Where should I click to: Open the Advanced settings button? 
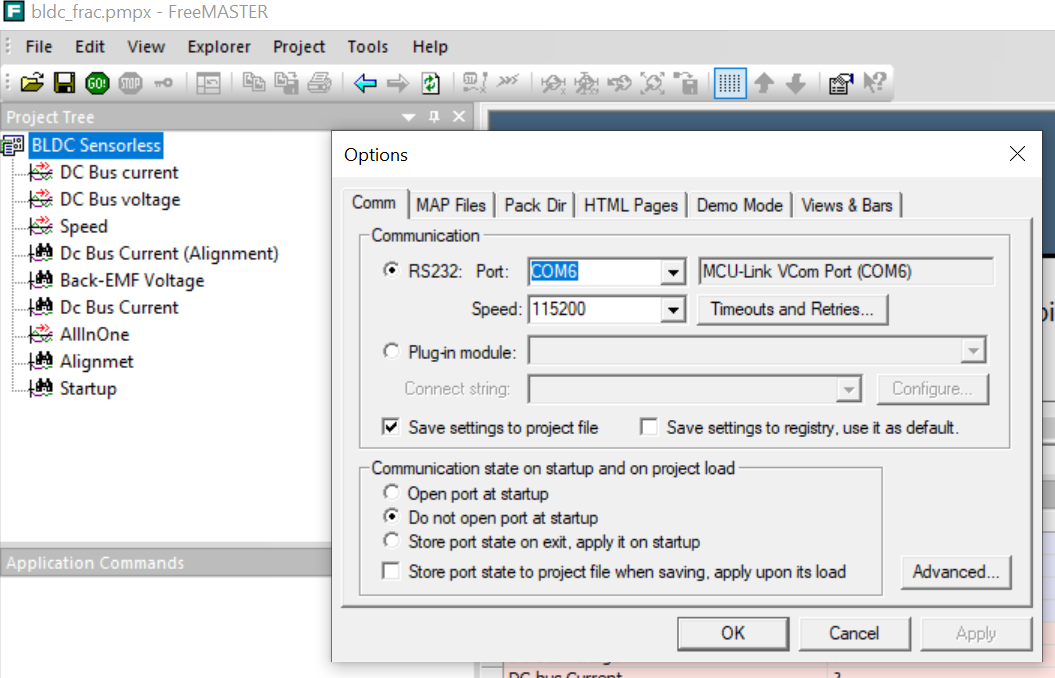click(956, 572)
